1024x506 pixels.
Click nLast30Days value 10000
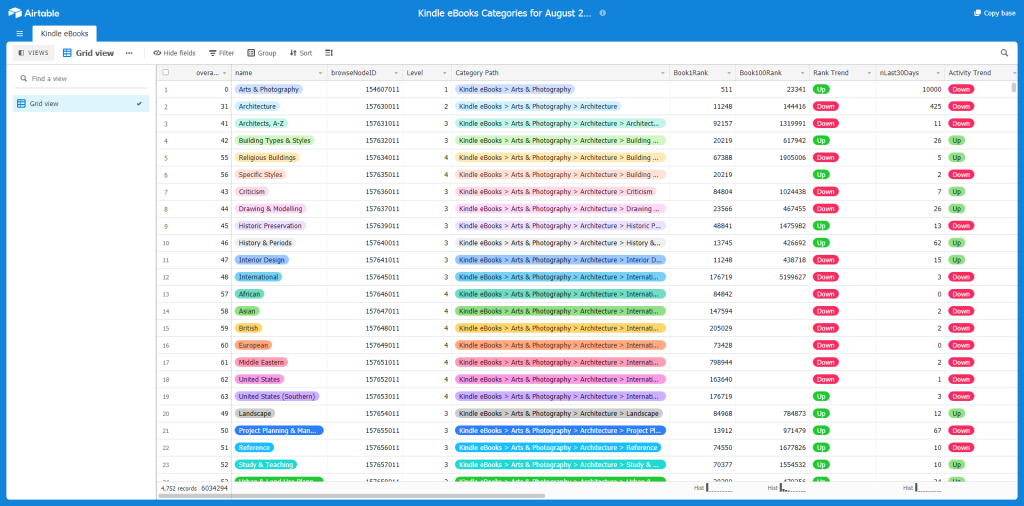tap(931, 89)
